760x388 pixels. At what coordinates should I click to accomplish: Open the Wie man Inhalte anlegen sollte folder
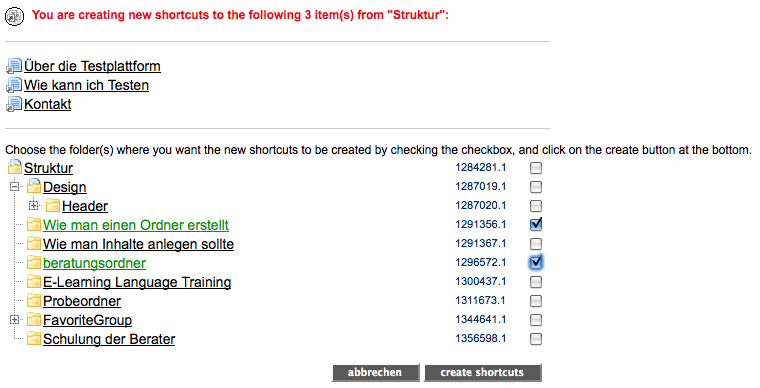pos(139,244)
